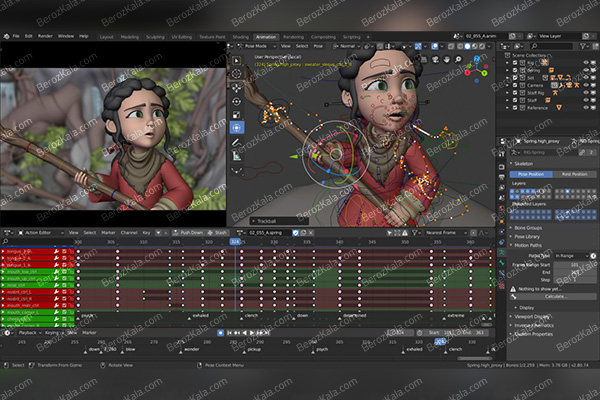Open the Pose menu in viewport header
The width and height of the screenshot is (600, 400).
(318, 46)
